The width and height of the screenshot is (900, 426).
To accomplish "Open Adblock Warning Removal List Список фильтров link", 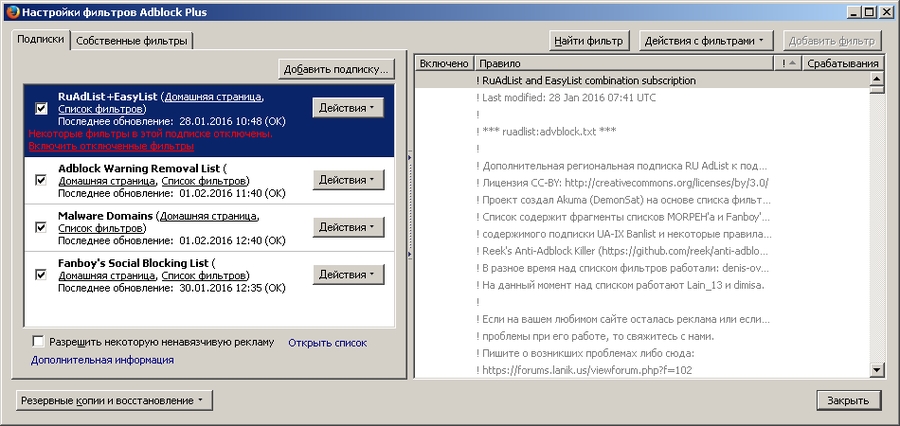I will [x=204, y=181].
